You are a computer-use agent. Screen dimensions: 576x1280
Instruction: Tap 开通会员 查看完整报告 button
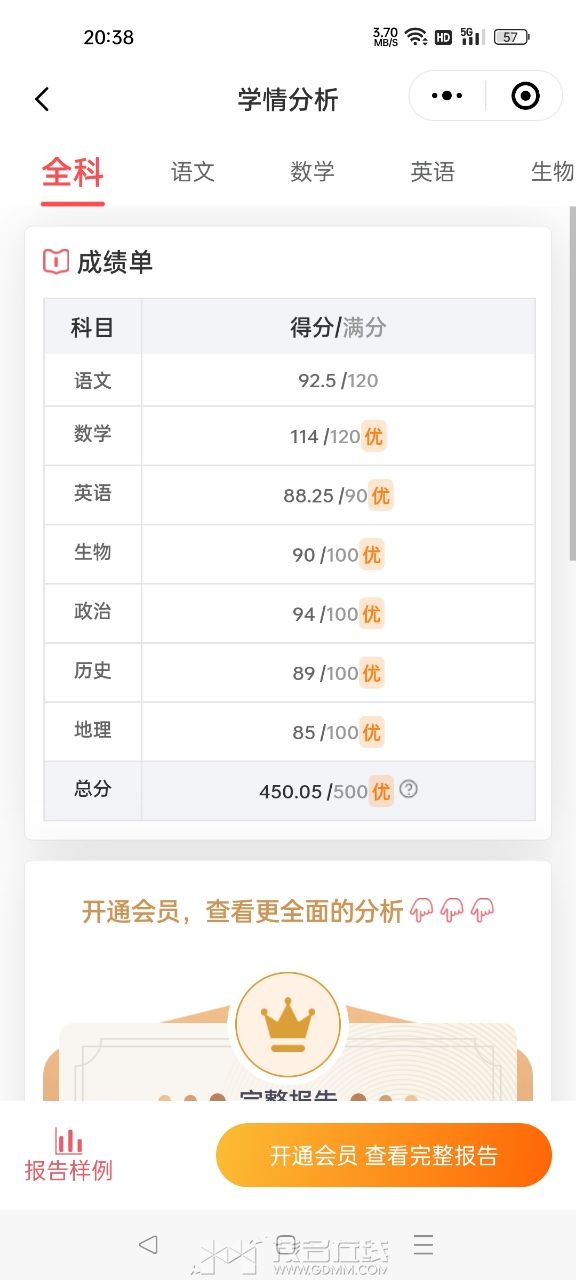coord(384,1155)
